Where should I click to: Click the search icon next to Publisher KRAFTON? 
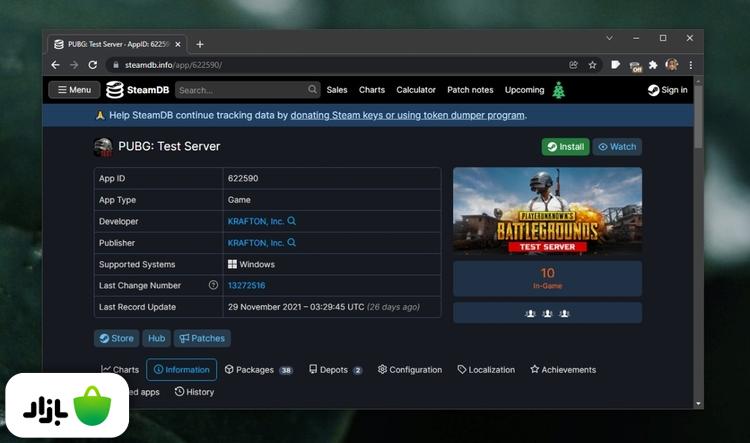click(292, 243)
